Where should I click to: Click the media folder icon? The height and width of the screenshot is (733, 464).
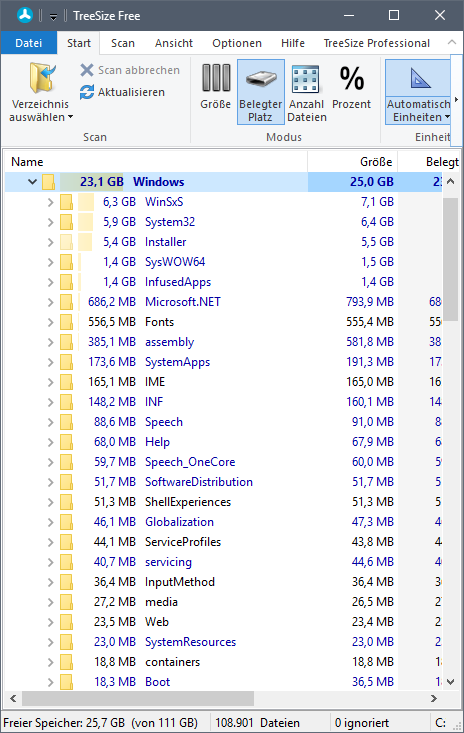[66, 602]
